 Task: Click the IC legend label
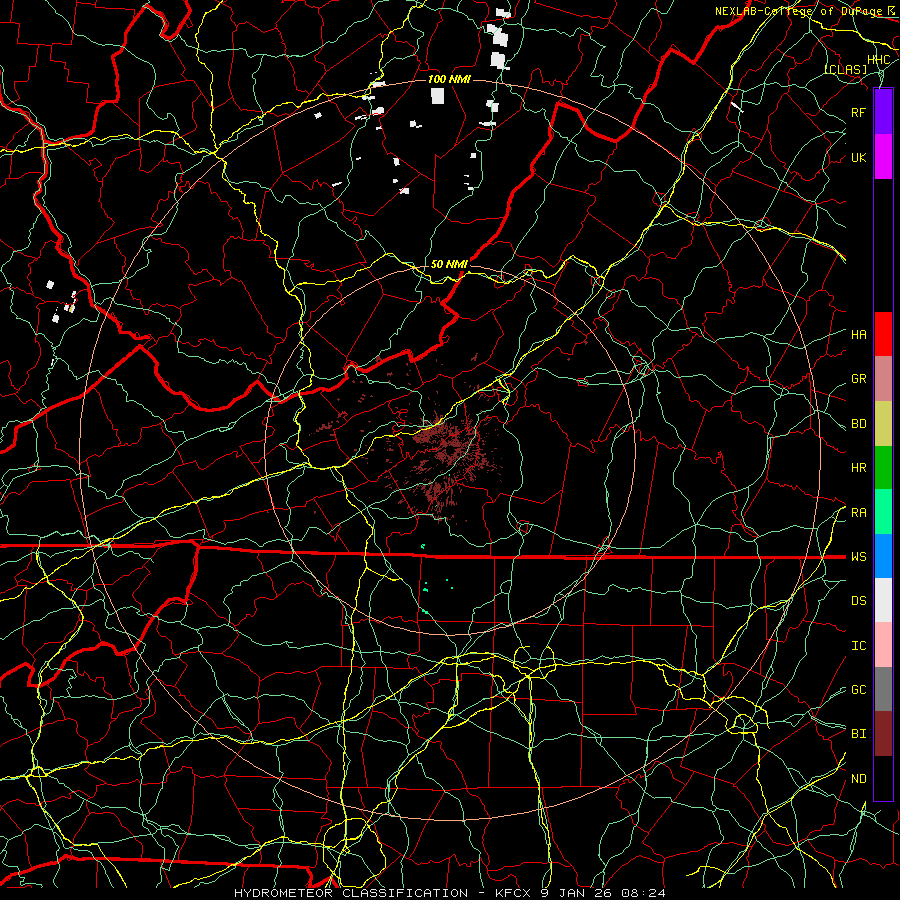[x=859, y=646]
